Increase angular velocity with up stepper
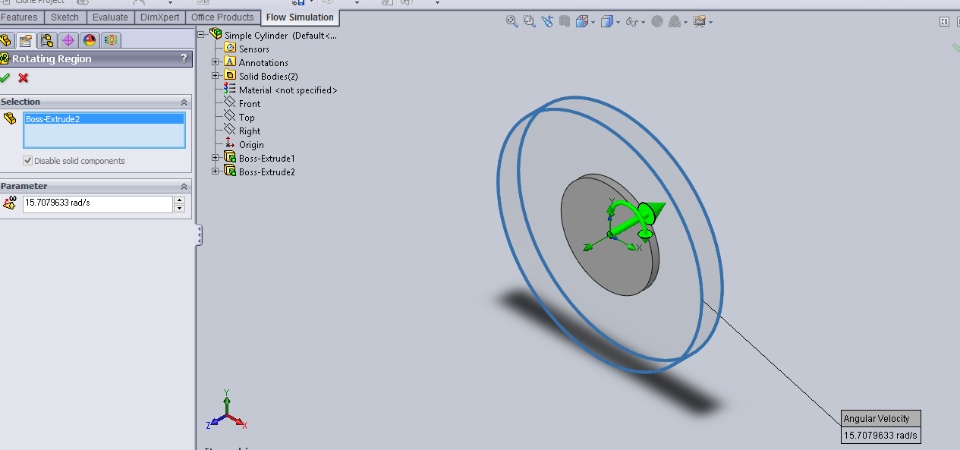This screenshot has width=960, height=450. [x=179, y=200]
